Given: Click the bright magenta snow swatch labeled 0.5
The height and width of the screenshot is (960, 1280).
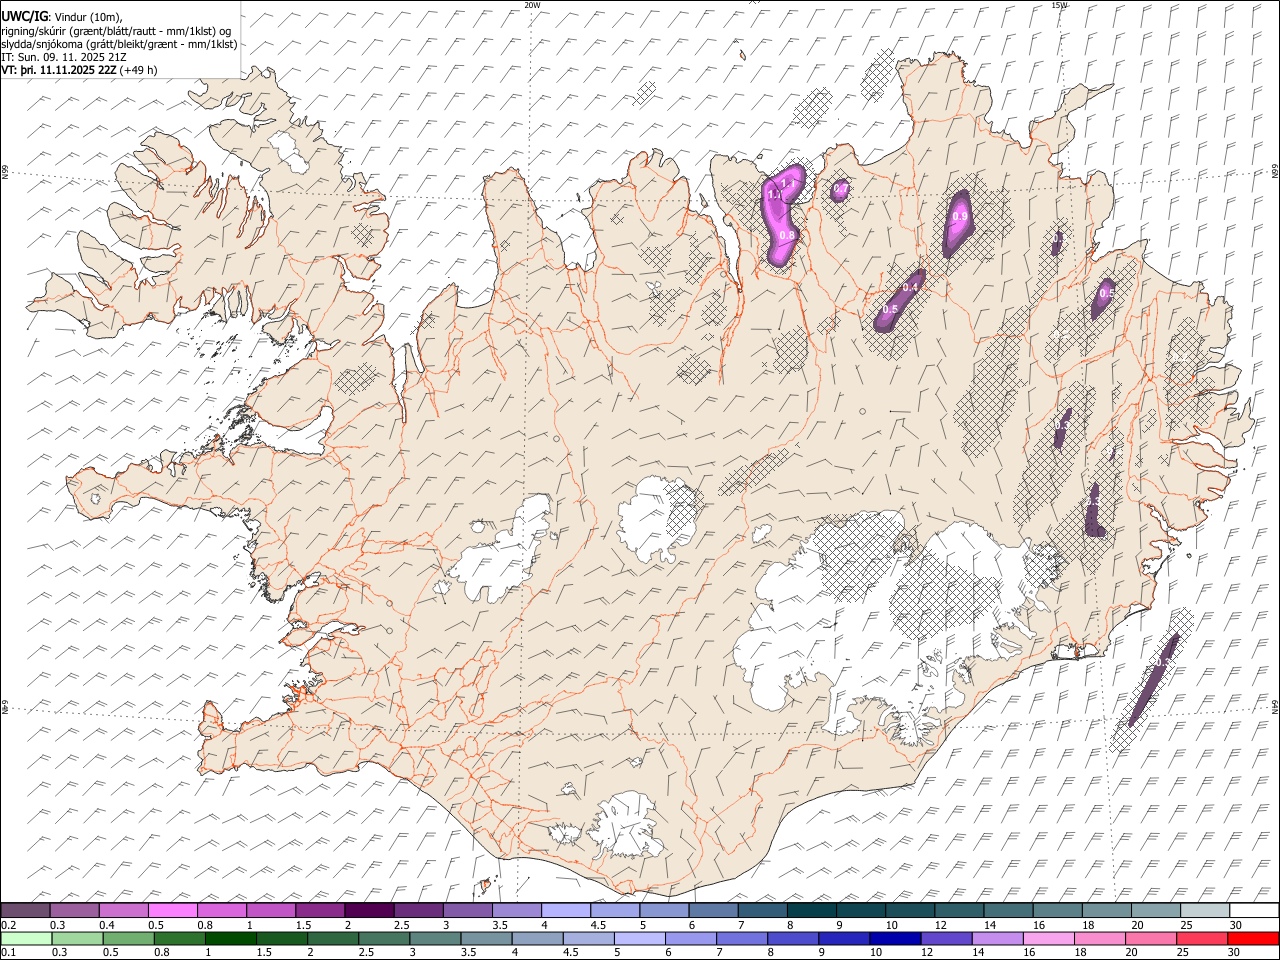Looking at the screenshot, I should click(x=173, y=911).
